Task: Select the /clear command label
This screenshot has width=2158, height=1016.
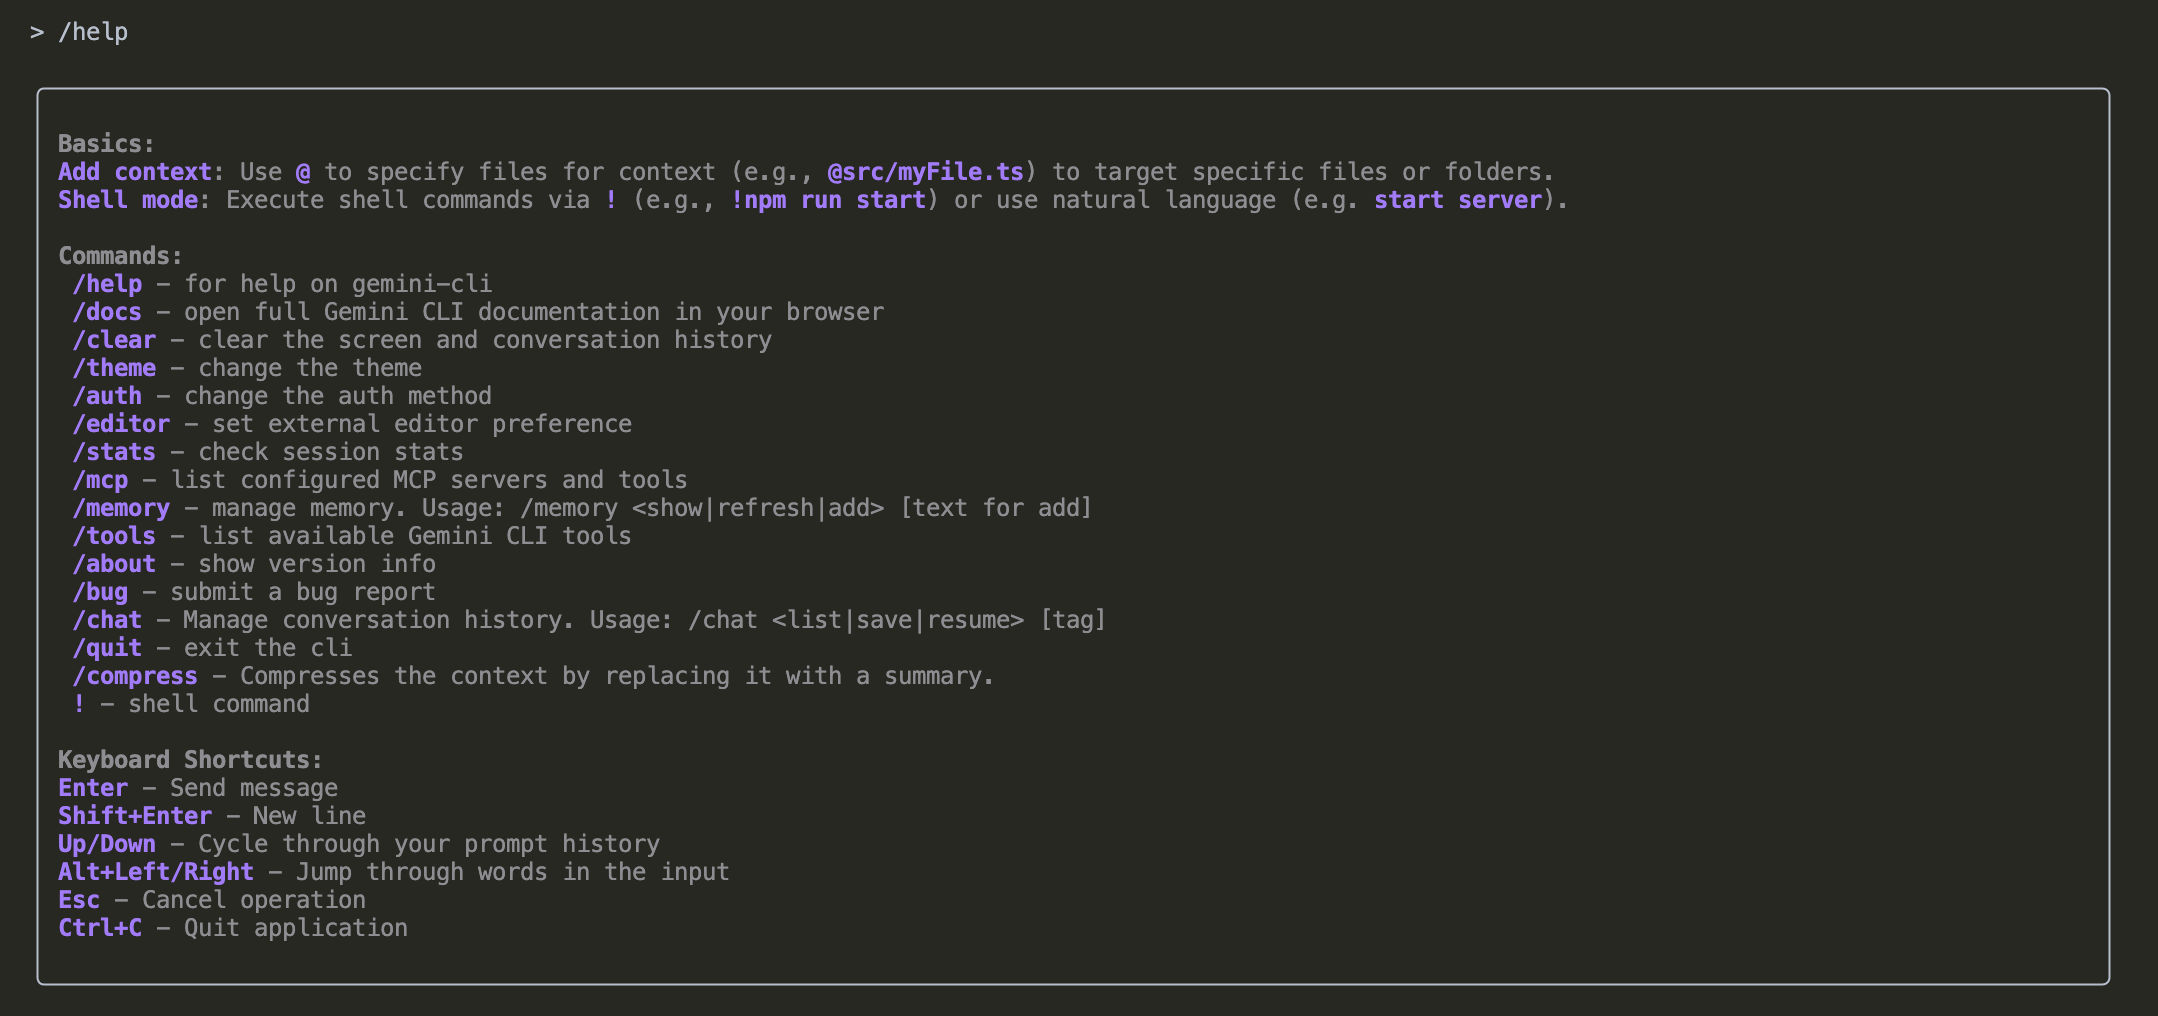Action: pos(114,340)
